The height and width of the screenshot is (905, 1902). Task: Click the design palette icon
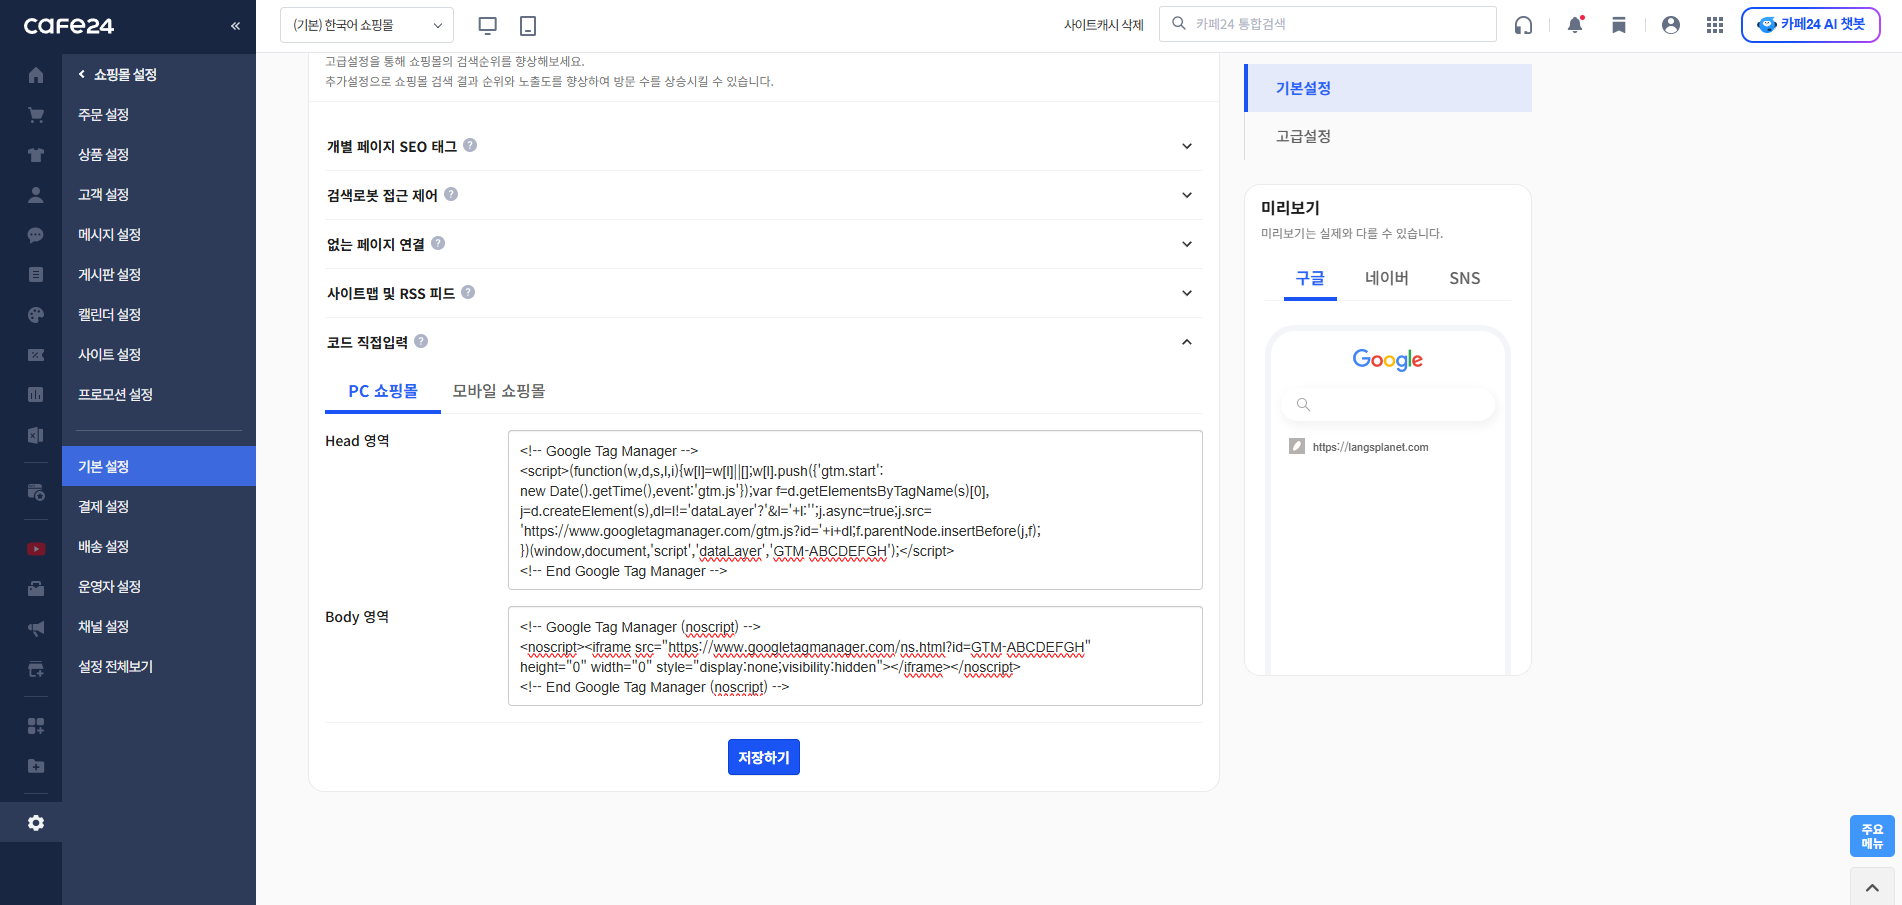tap(36, 315)
